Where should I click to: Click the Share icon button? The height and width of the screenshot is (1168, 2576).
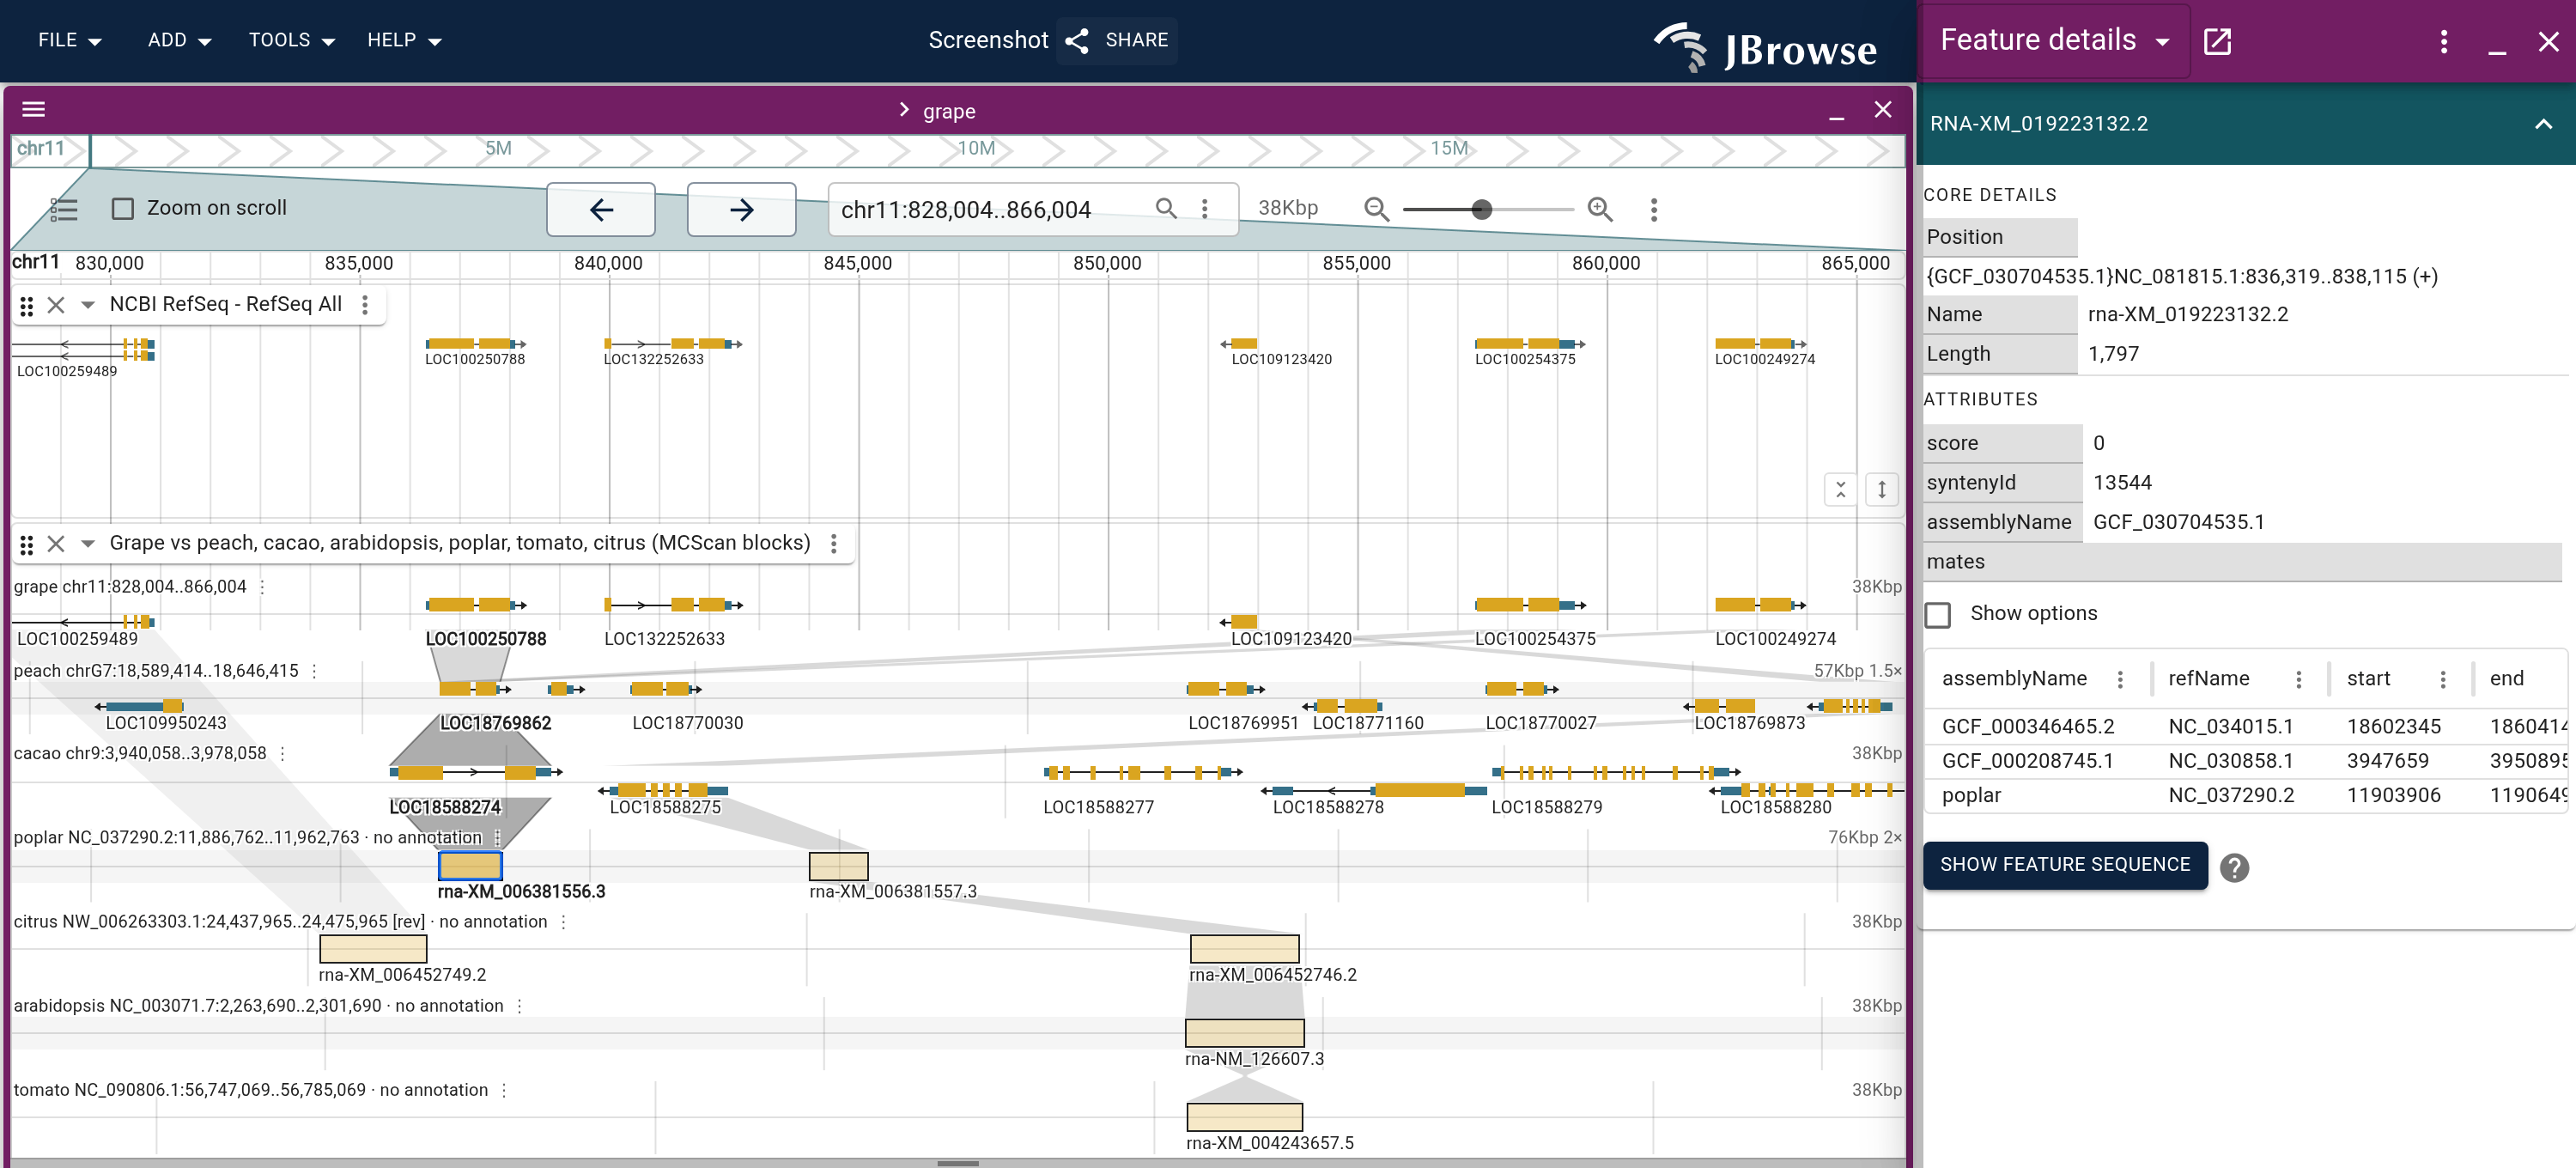click(x=1117, y=40)
